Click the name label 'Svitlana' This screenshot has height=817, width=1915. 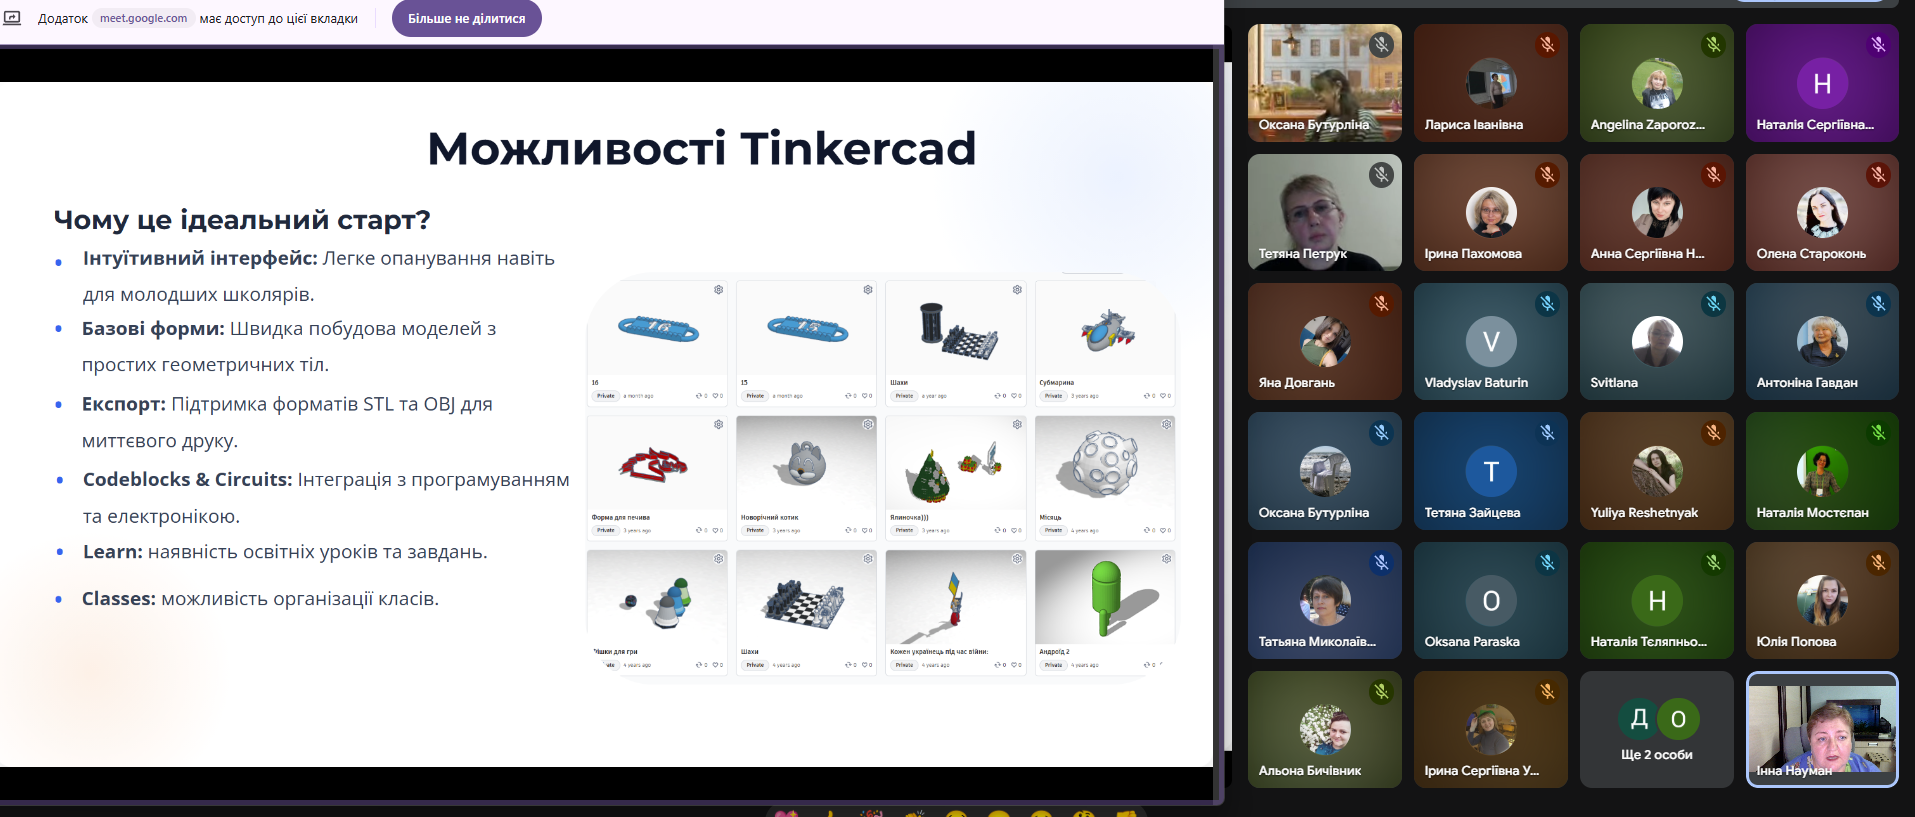point(1614,383)
